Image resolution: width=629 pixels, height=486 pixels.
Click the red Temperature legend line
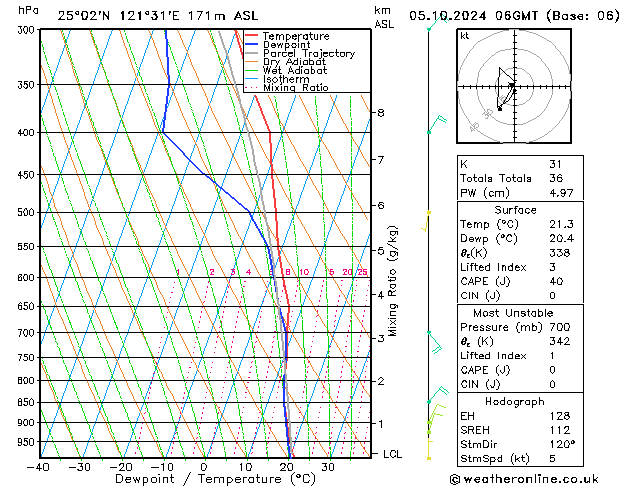point(251,36)
